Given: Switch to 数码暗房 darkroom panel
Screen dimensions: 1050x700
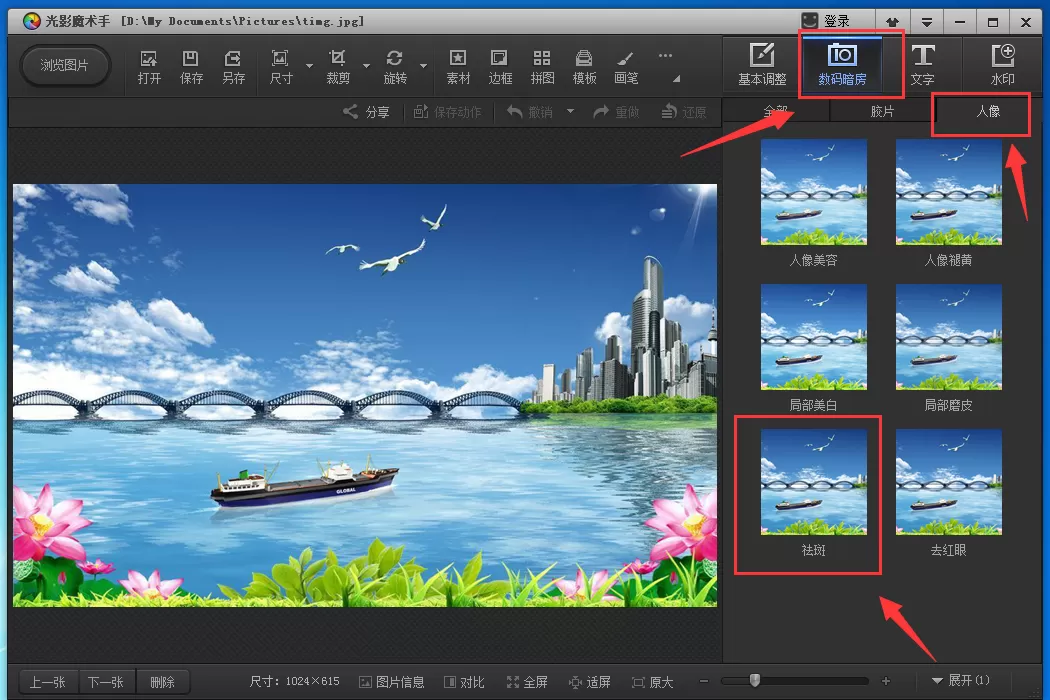Looking at the screenshot, I should click(x=842, y=65).
